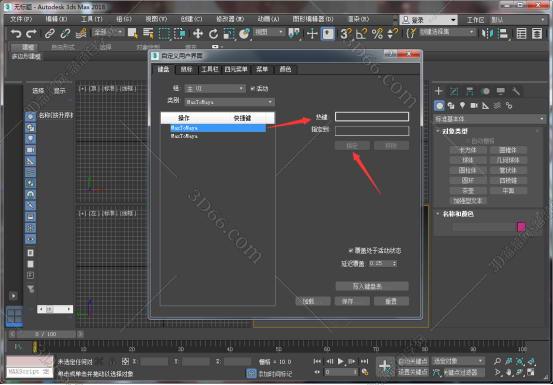Toggle Select and Manipulate crosshair icon

pyautogui.click(x=312, y=34)
